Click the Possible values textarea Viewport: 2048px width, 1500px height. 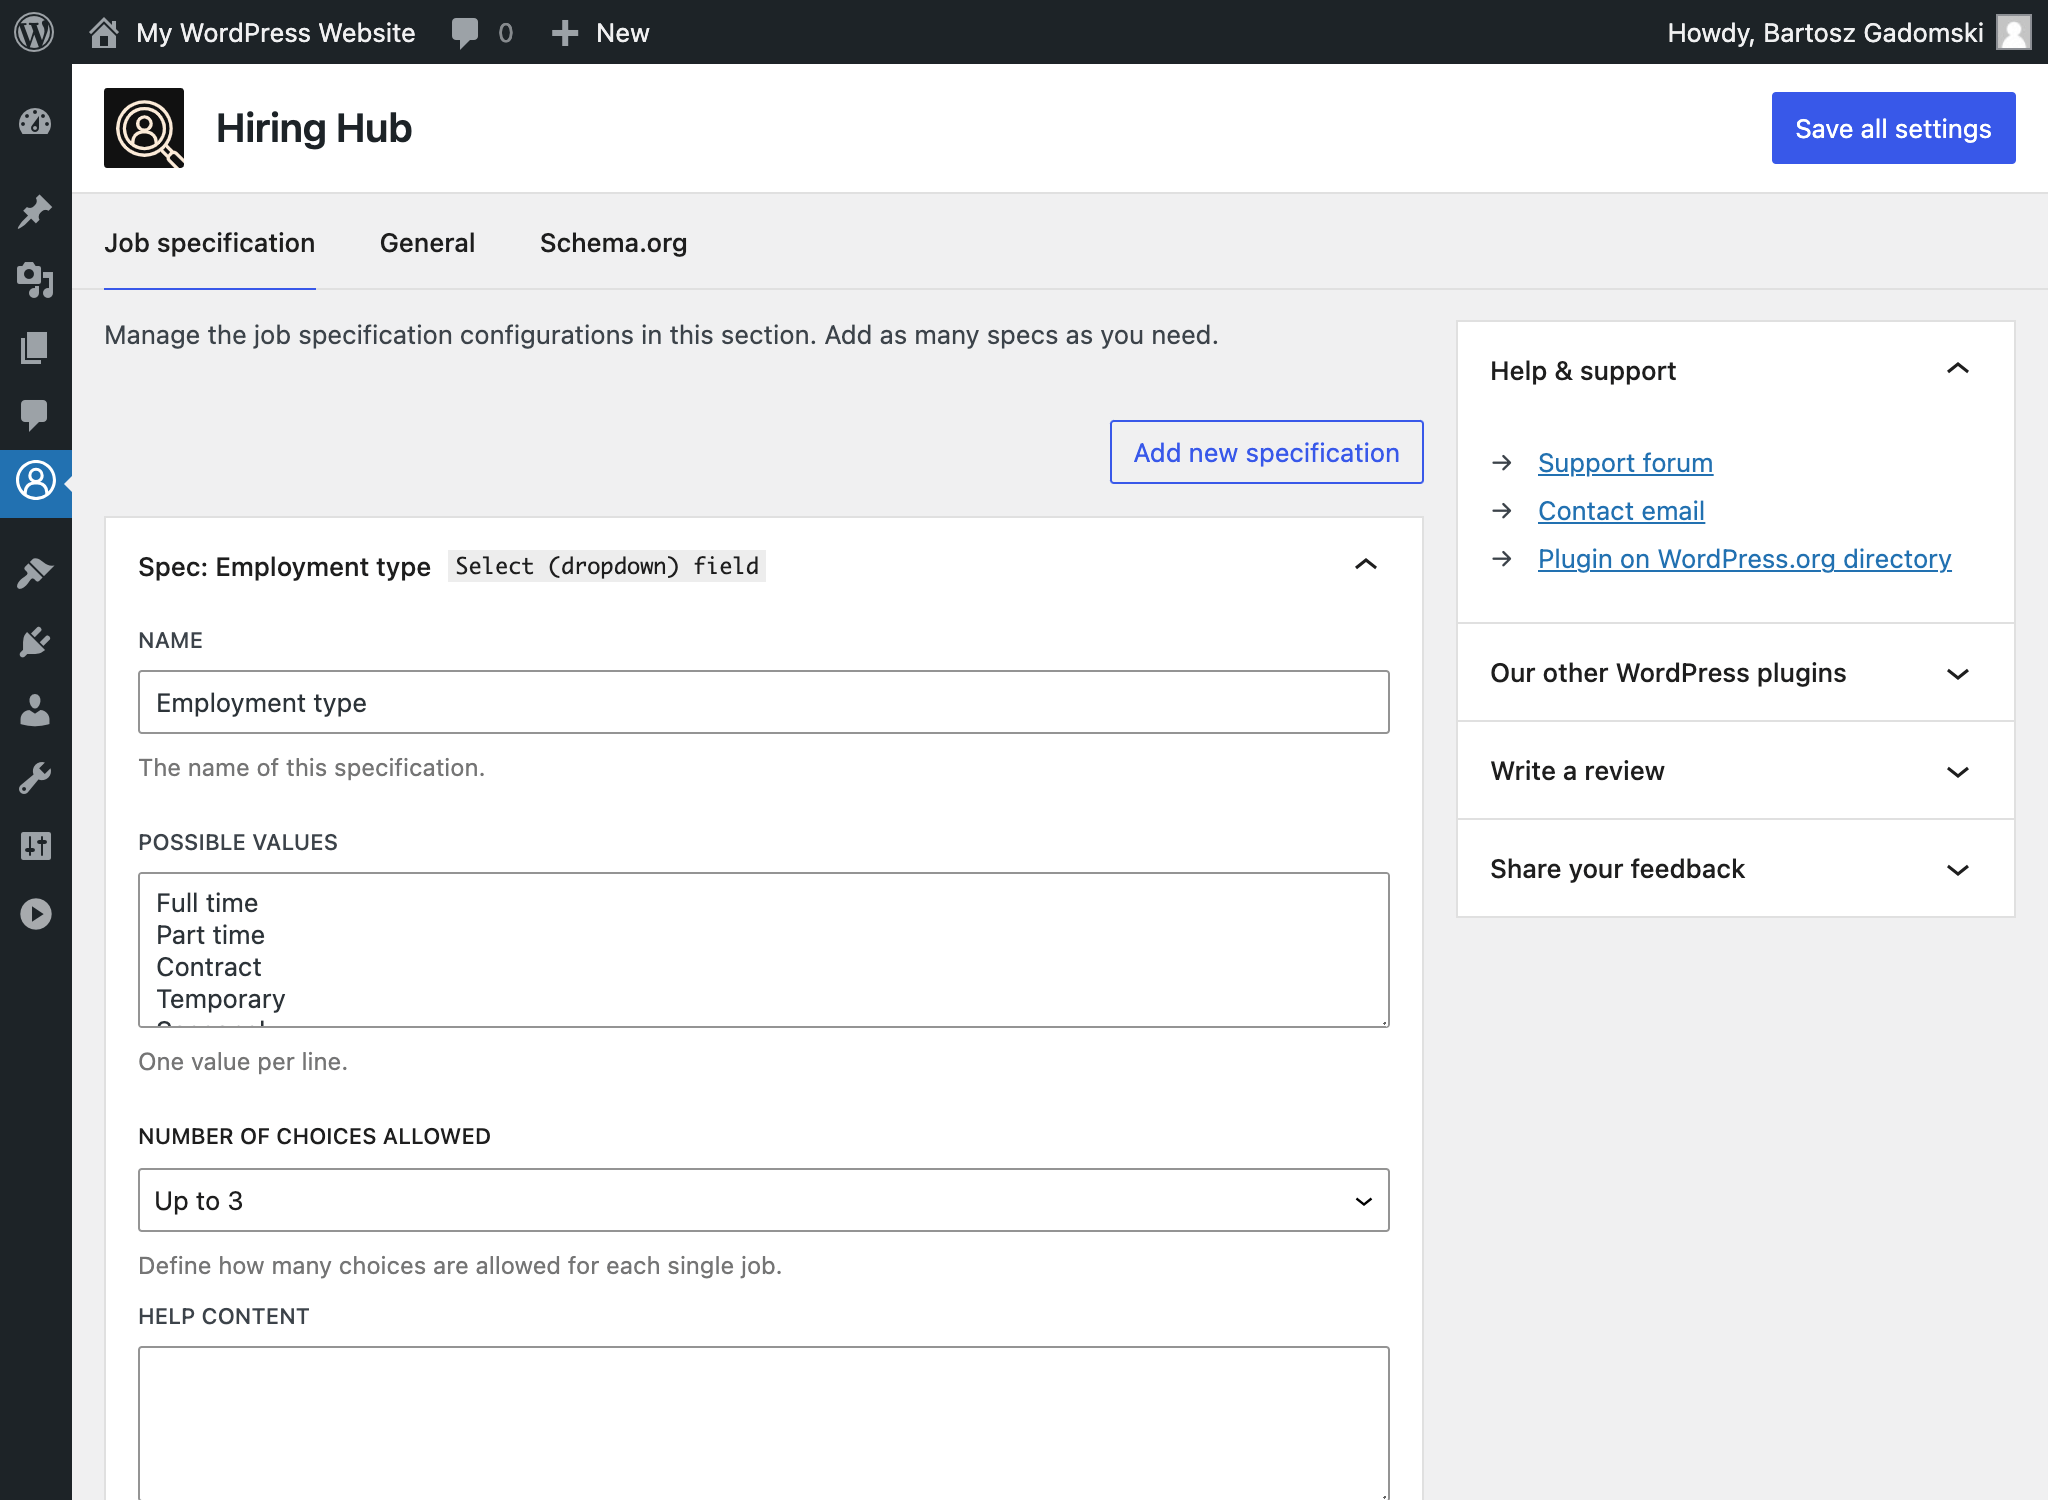coord(764,950)
